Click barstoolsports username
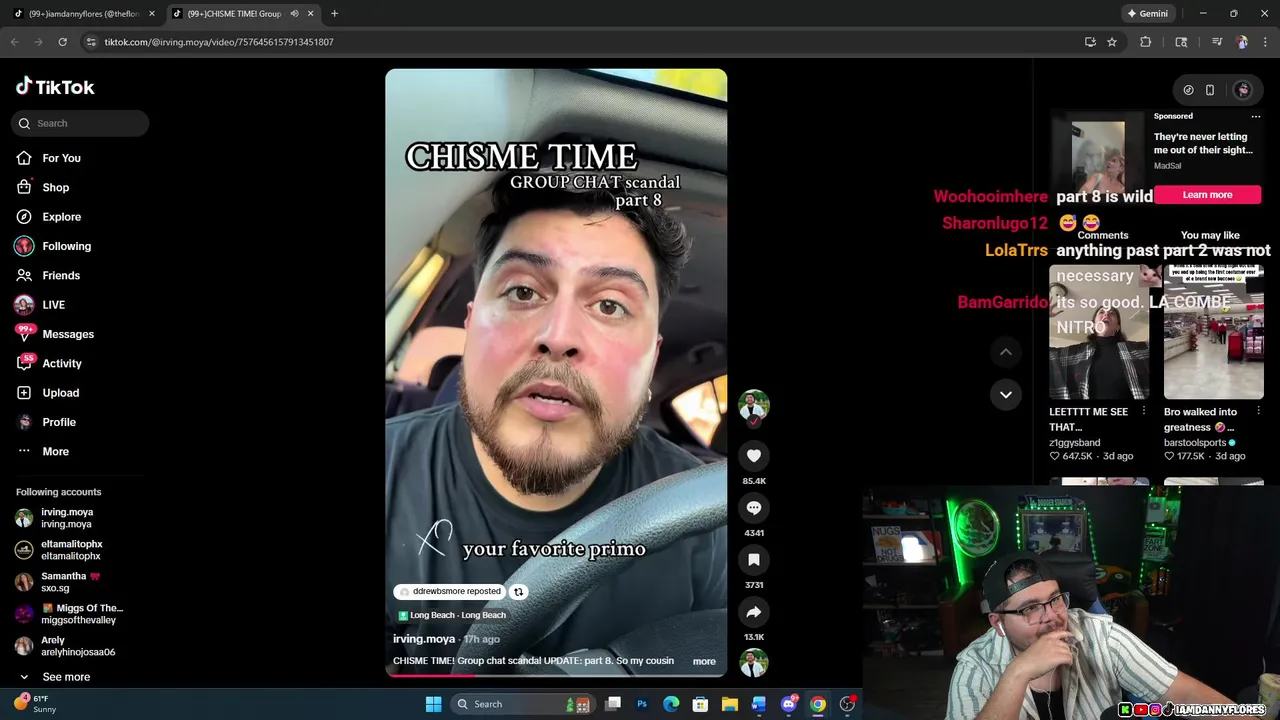The height and width of the screenshot is (720, 1280). click(x=1195, y=442)
